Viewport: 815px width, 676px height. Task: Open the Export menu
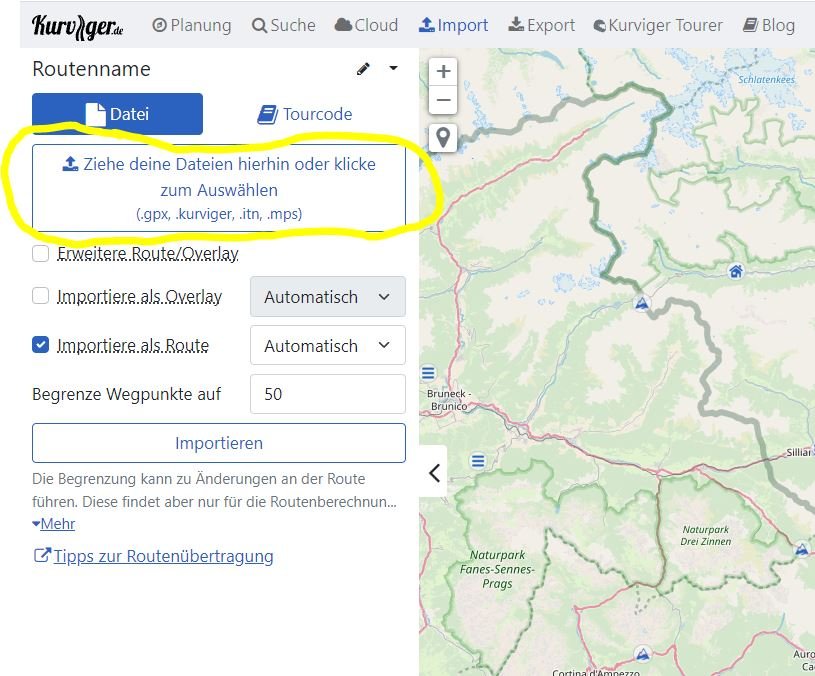pos(541,25)
